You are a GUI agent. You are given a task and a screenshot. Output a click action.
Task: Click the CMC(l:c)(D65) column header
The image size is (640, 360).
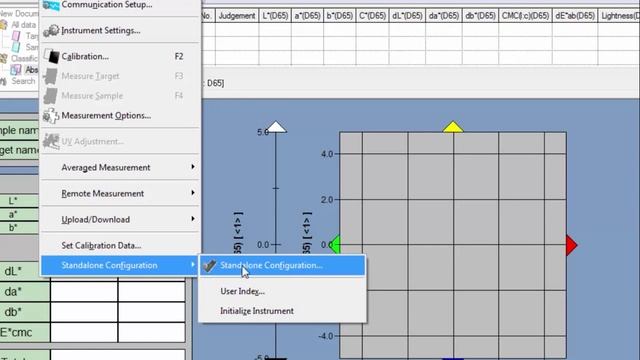point(525,16)
